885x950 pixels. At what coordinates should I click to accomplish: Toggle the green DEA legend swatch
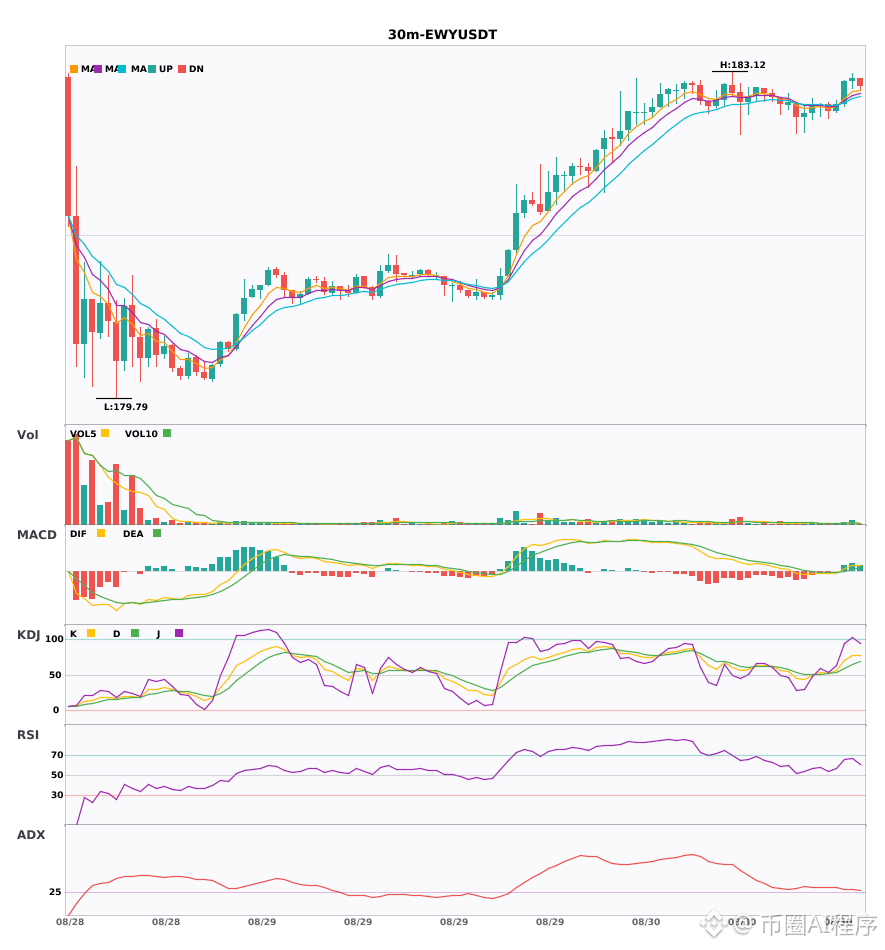(157, 533)
